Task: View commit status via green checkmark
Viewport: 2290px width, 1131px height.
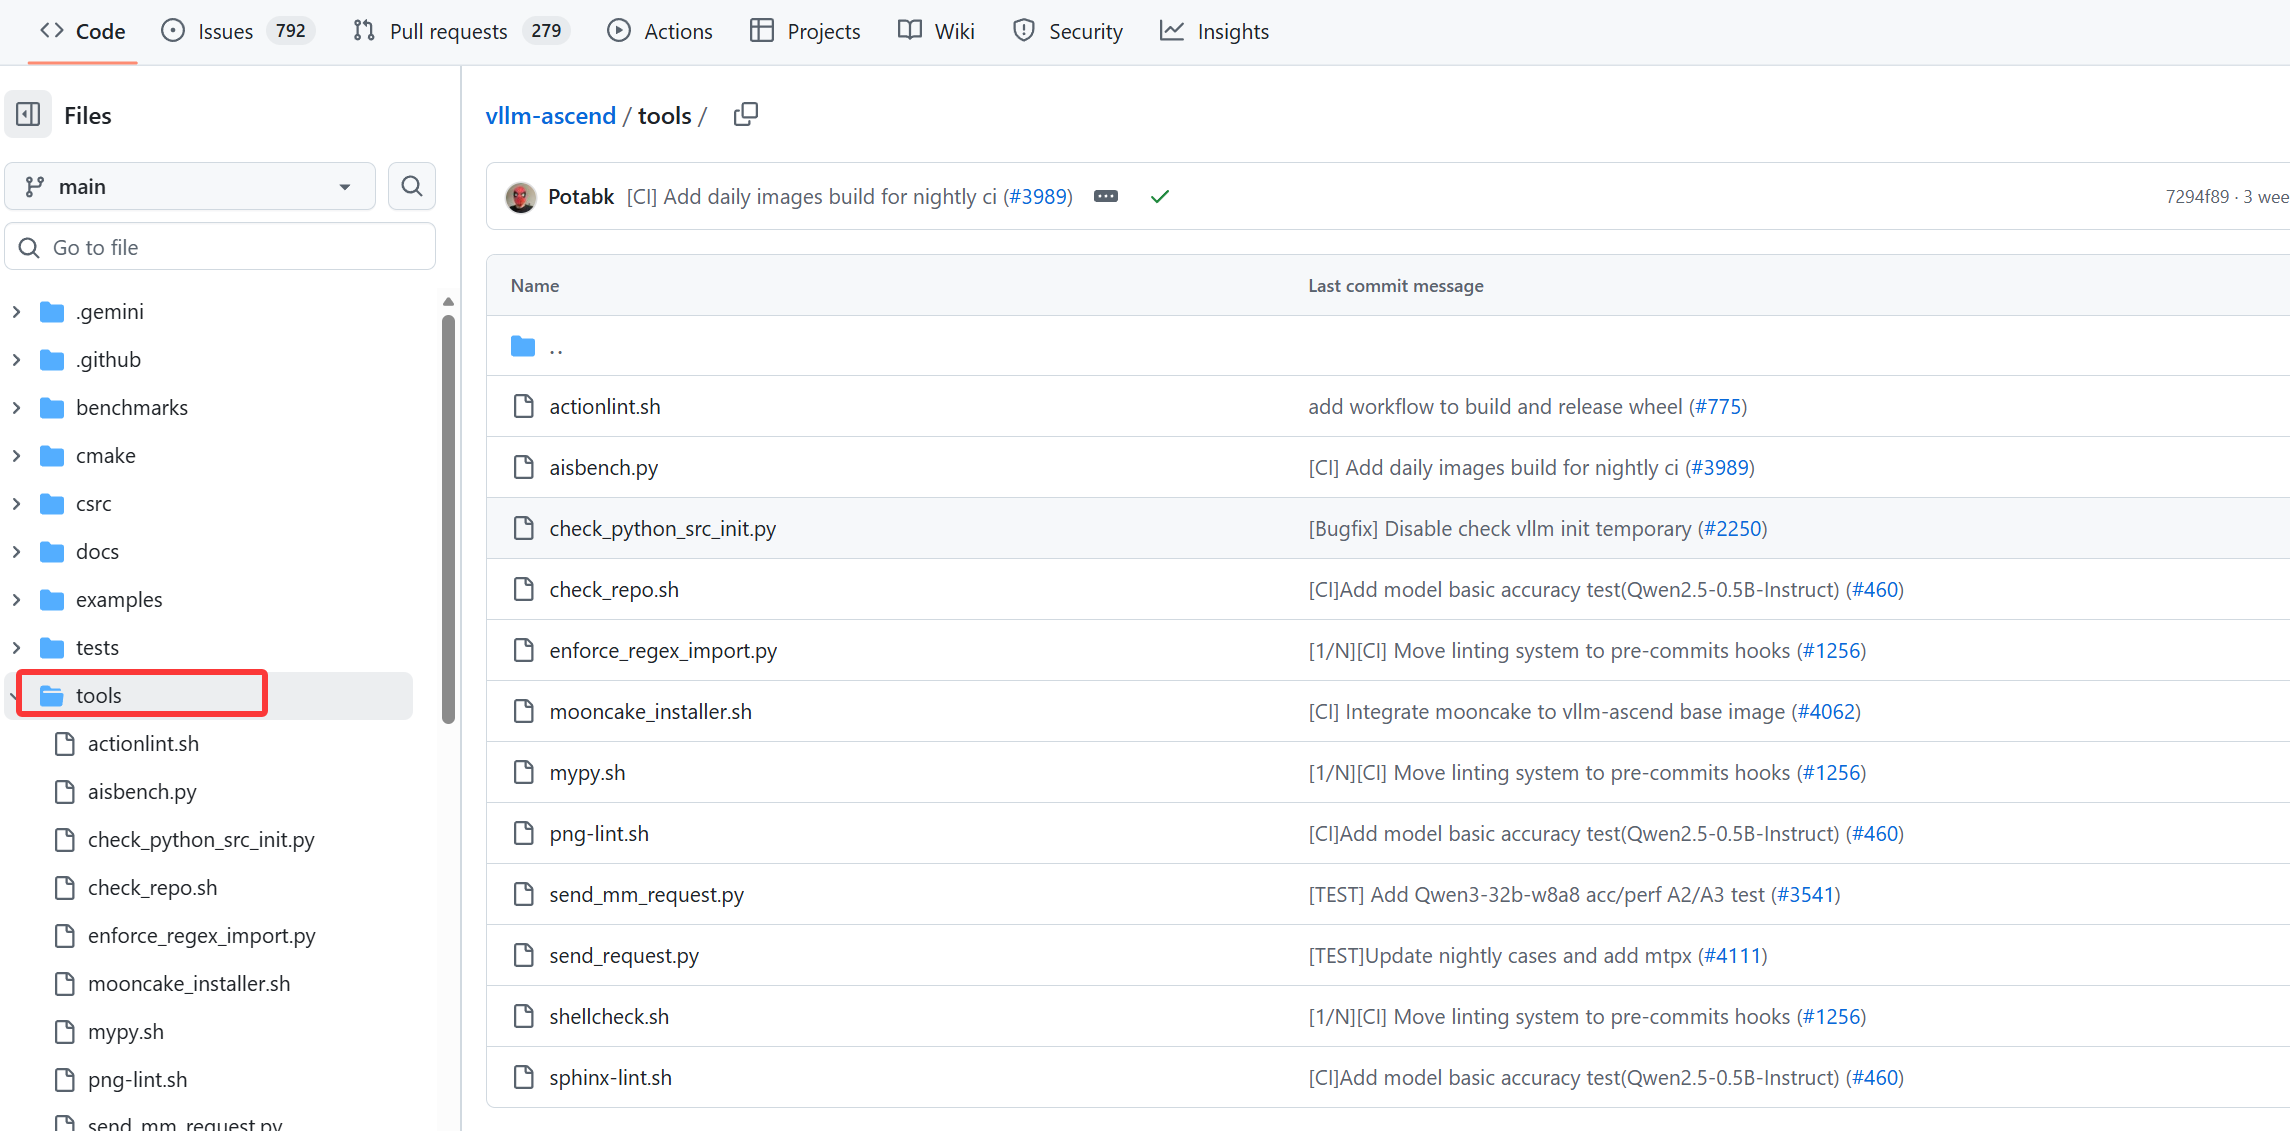Action: pyautogui.click(x=1159, y=196)
